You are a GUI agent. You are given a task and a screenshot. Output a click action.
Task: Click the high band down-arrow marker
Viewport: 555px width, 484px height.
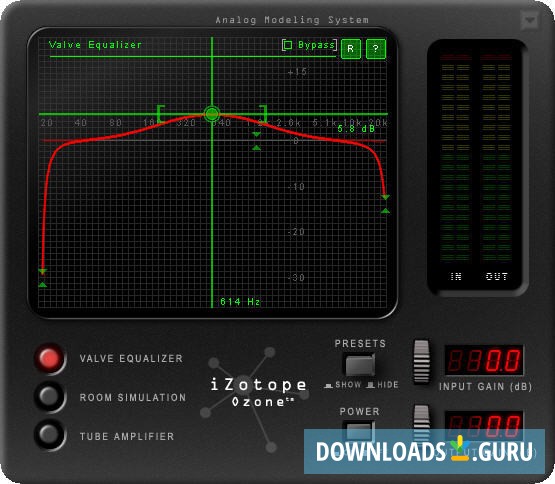[x=385, y=197]
